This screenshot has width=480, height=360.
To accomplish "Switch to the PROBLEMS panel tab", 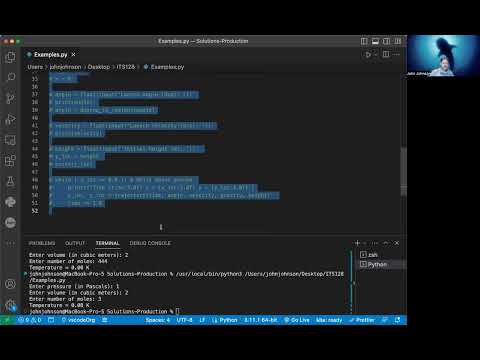I will pyautogui.click(x=42, y=243).
